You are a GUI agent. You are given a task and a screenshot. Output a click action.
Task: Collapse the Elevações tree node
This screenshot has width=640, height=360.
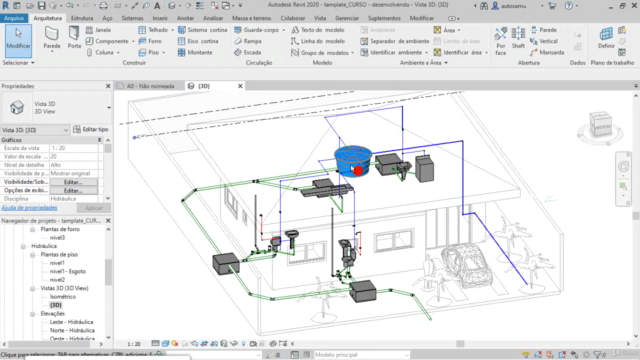pos(33,314)
